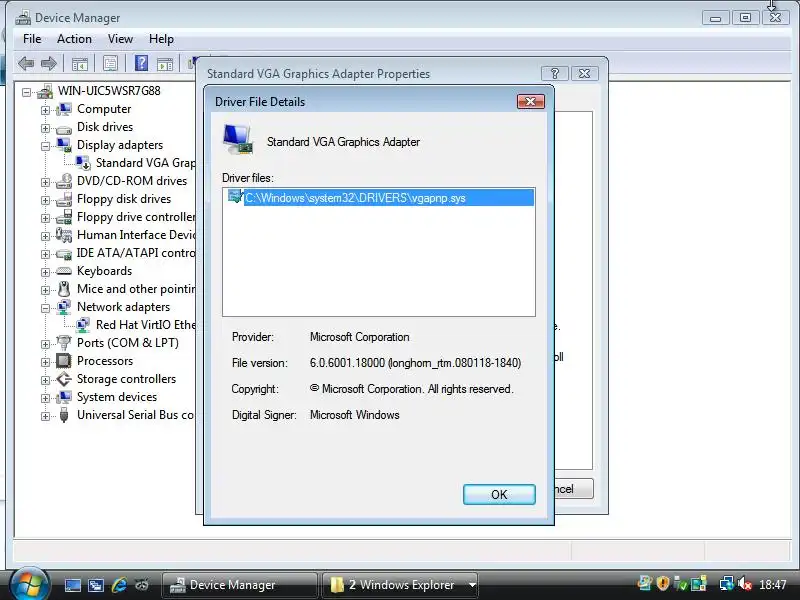Viewport: 800px width, 600px height.
Task: Click the Switch between windows quick launch icon
Action: click(x=96, y=585)
